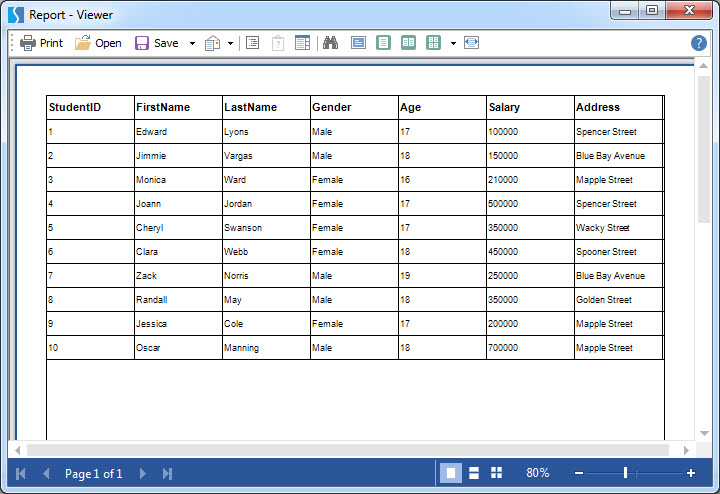The image size is (720, 494).
Task: Open Find with binoculars icon
Action: [331, 43]
